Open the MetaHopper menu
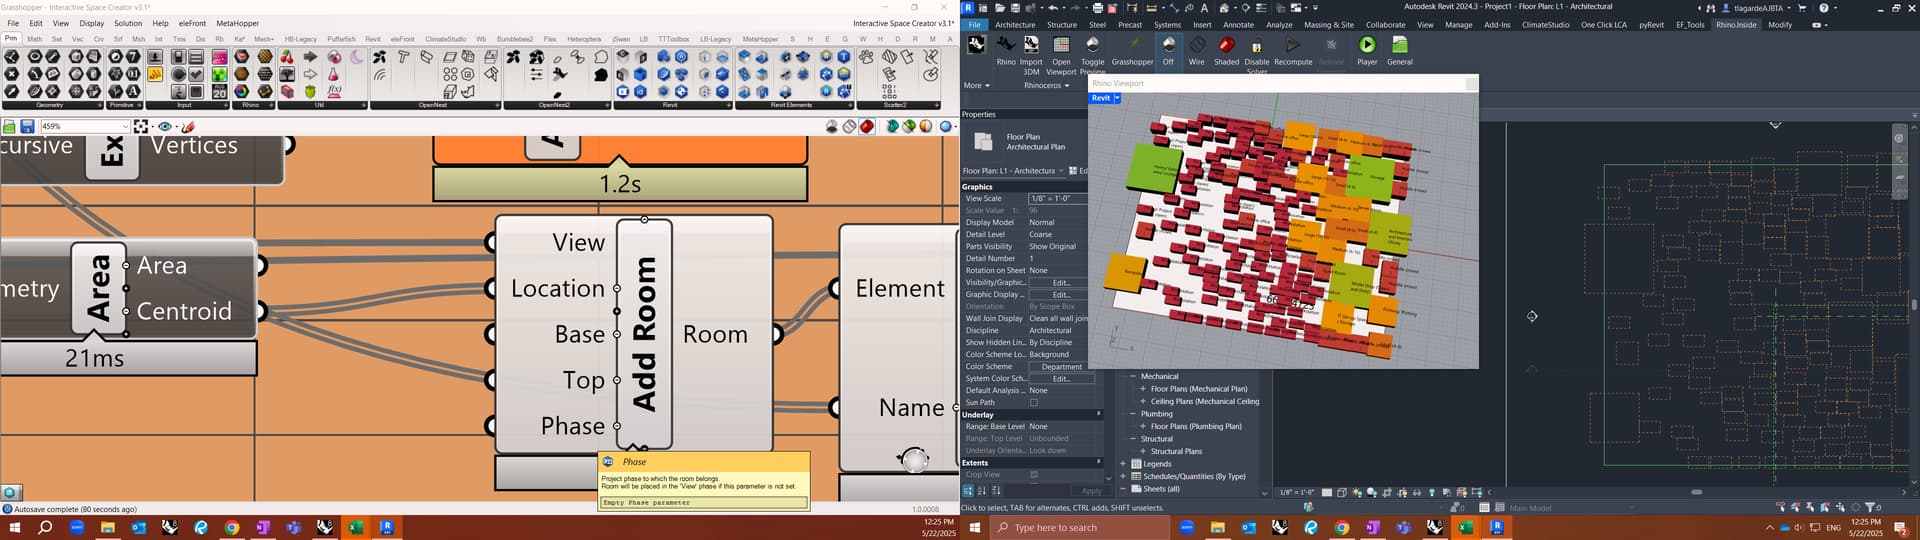 pyautogui.click(x=237, y=23)
